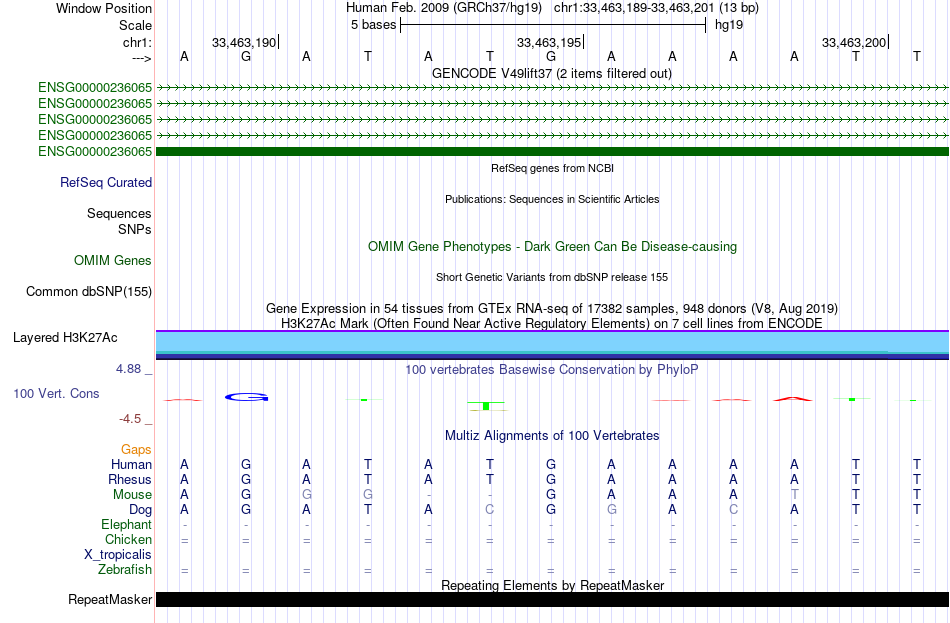Click the solid green ENSG00000236065 exon bar
950x623 pixels.
click(x=552, y=151)
